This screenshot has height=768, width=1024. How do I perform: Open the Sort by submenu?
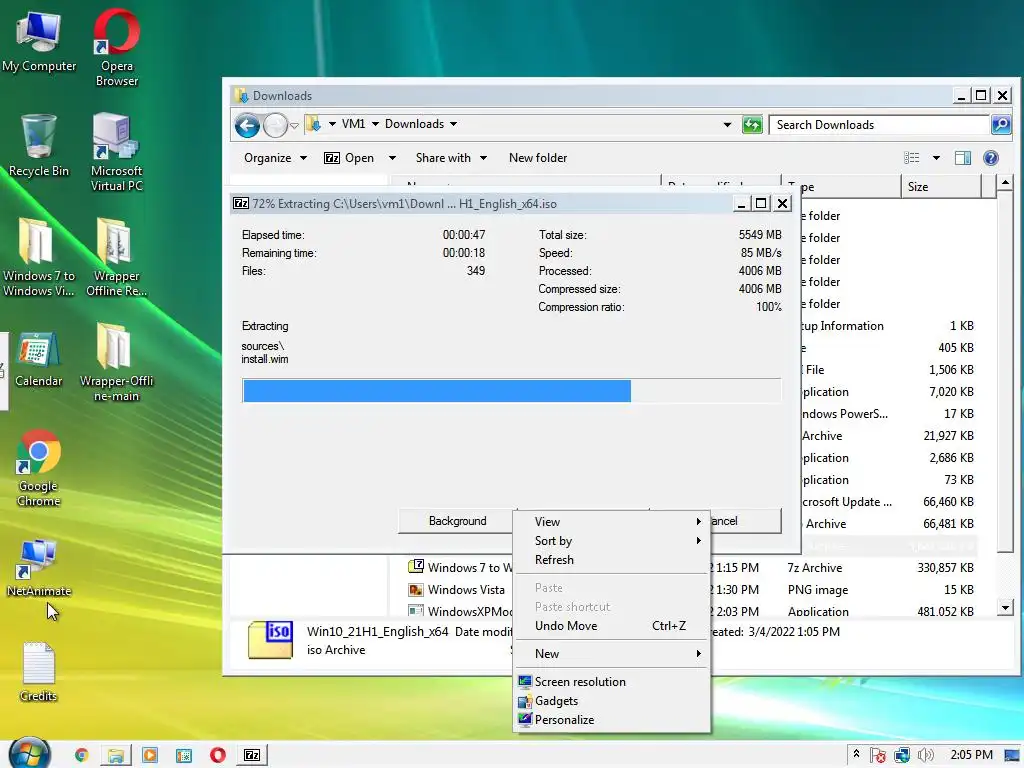(612, 541)
